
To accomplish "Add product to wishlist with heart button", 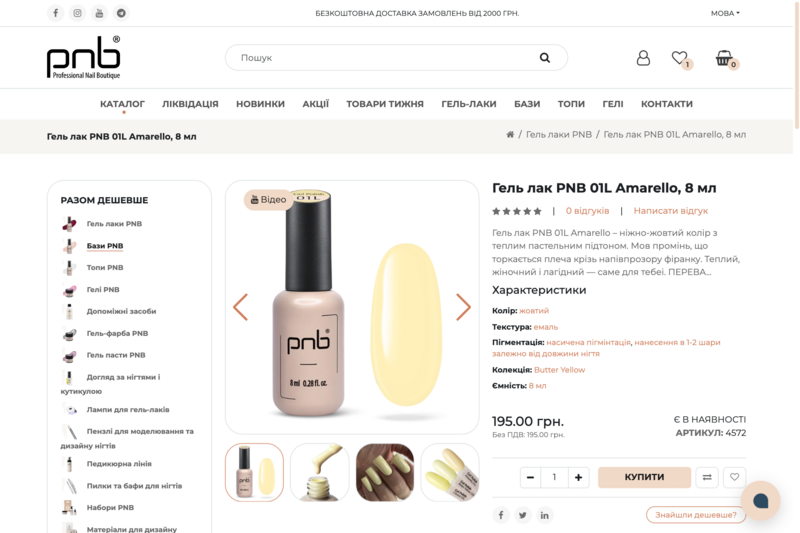I will click(x=735, y=477).
